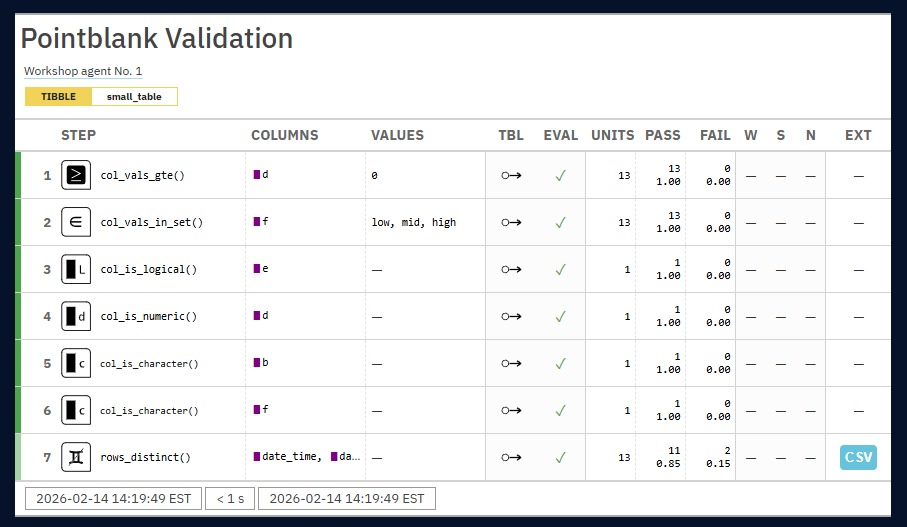Click the step 5 col_is_character icon
Screen dimensions: 907x527
coord(76,363)
